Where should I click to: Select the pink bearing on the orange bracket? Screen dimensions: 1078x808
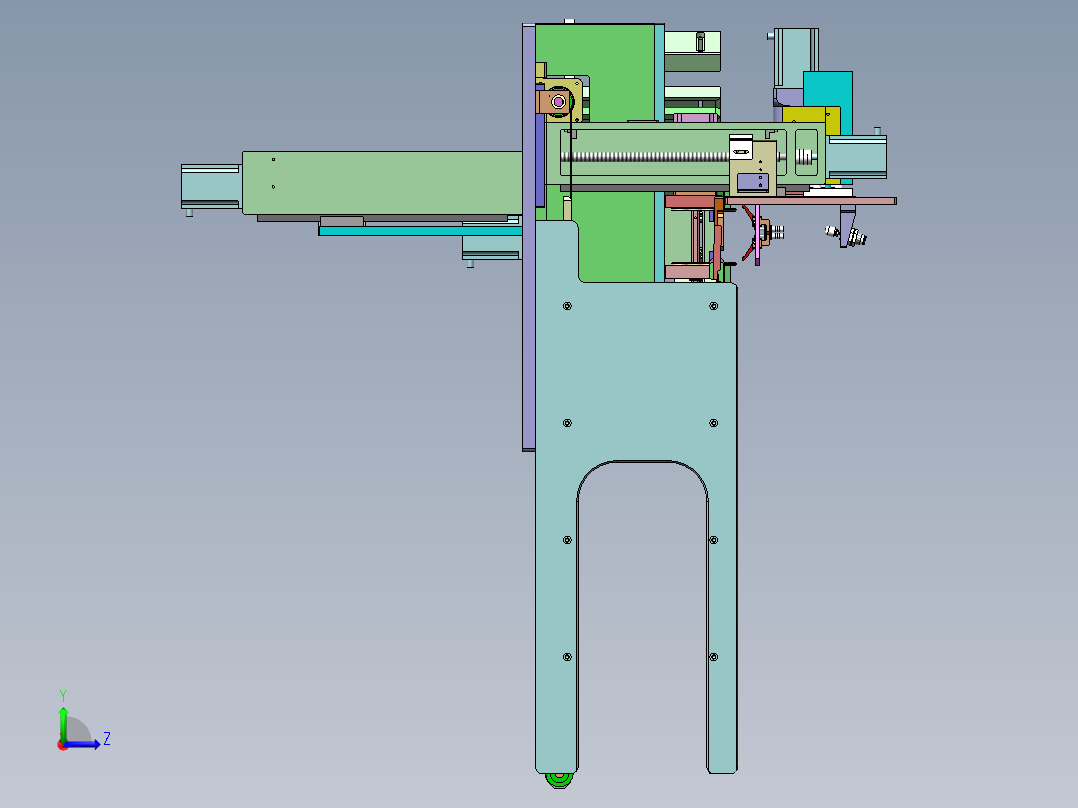coord(558,102)
